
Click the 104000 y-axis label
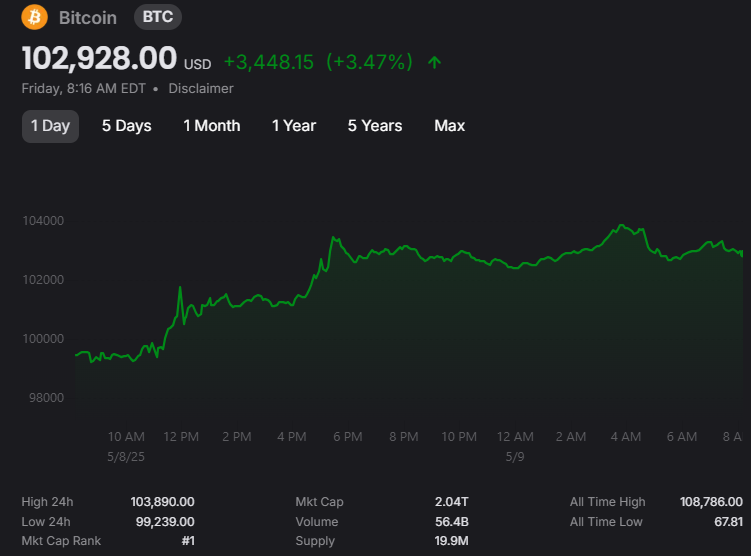(43, 221)
